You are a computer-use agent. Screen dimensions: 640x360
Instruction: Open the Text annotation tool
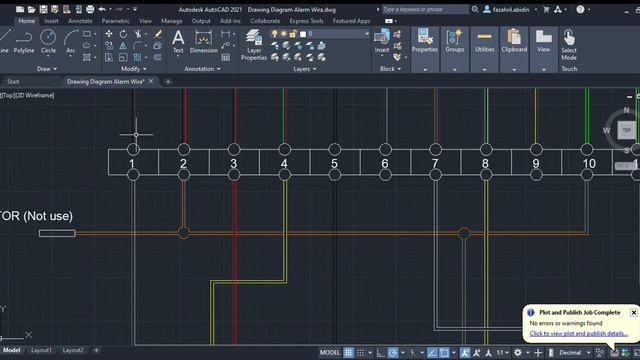click(178, 42)
